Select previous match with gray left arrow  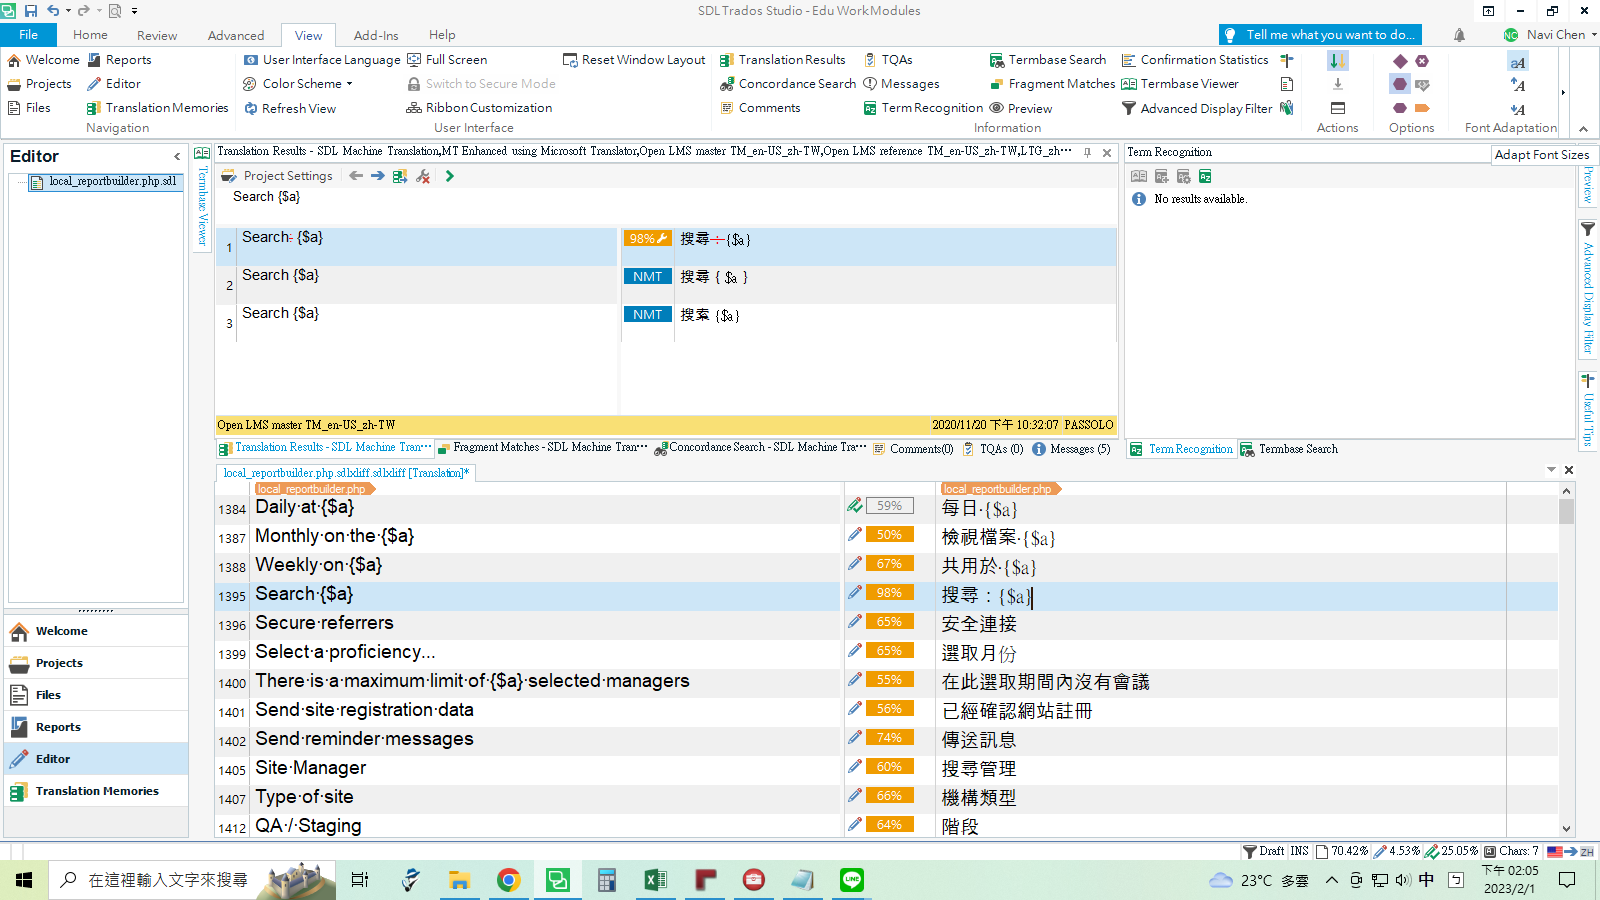point(356,176)
